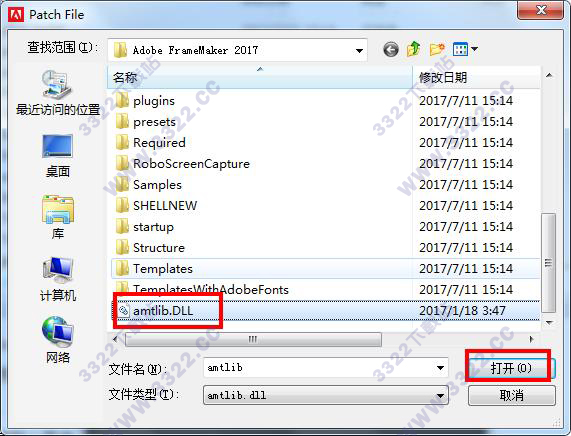Open the view menu icon

tap(465, 49)
